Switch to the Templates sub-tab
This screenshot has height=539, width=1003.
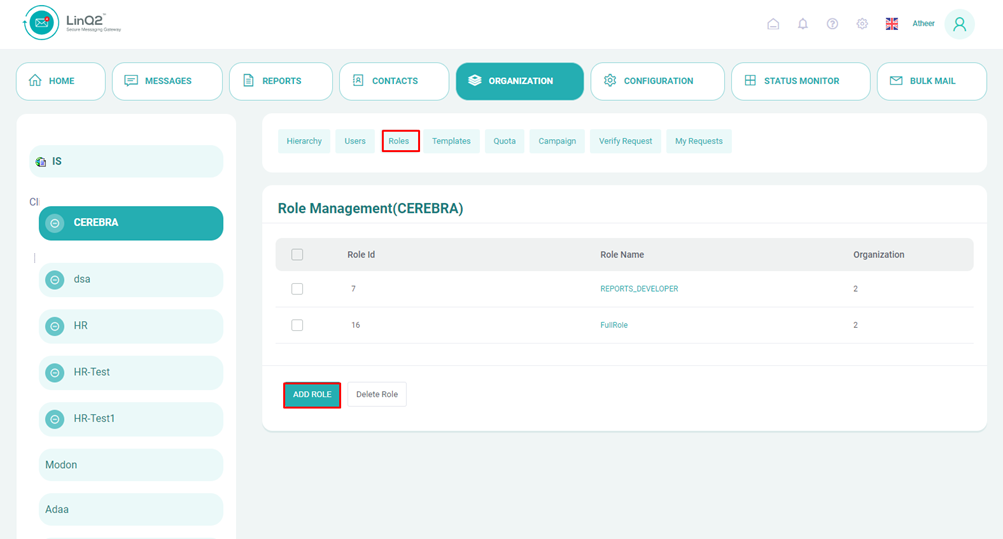click(x=451, y=141)
